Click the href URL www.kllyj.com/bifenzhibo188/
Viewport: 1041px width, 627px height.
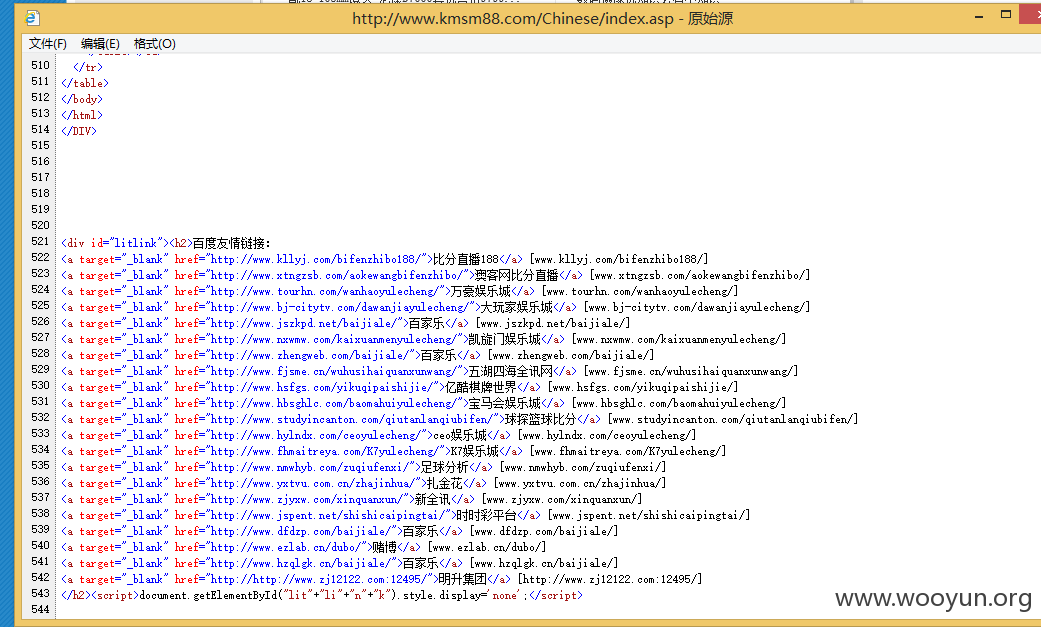point(316,259)
